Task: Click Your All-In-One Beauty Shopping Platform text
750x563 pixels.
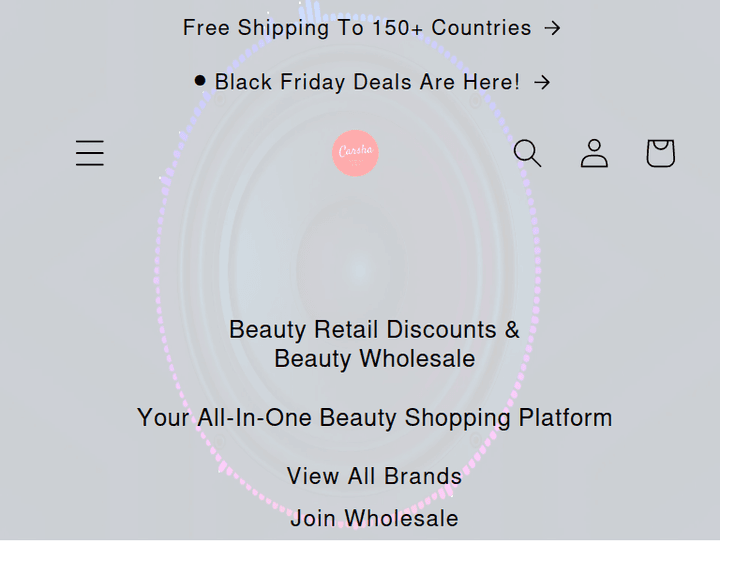Action: click(x=374, y=418)
